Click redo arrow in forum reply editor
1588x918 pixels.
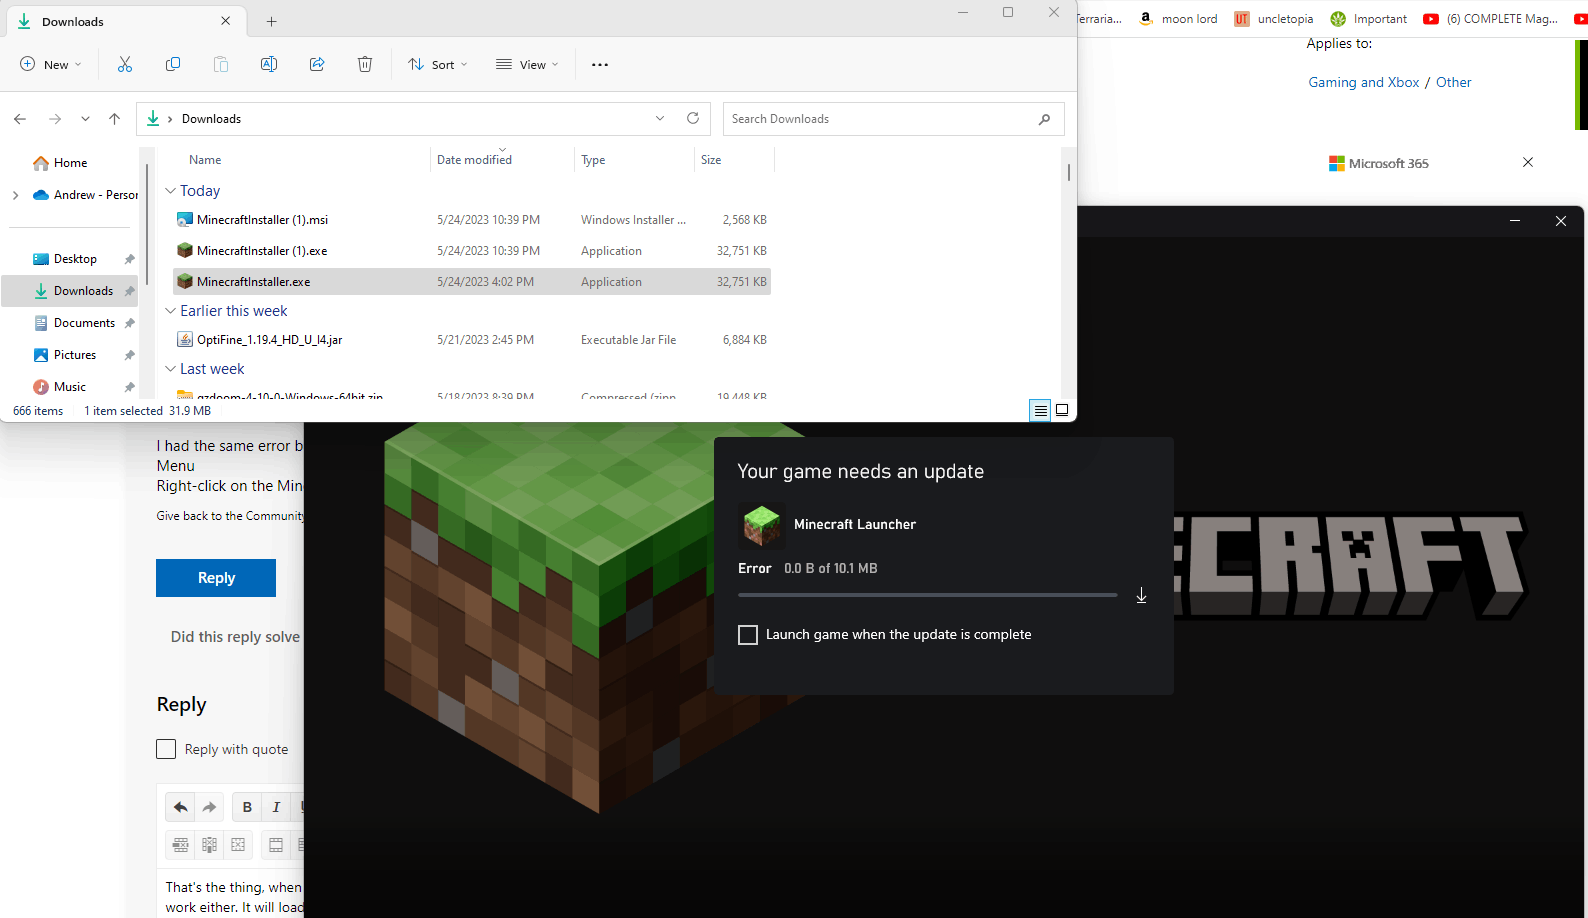(x=209, y=807)
